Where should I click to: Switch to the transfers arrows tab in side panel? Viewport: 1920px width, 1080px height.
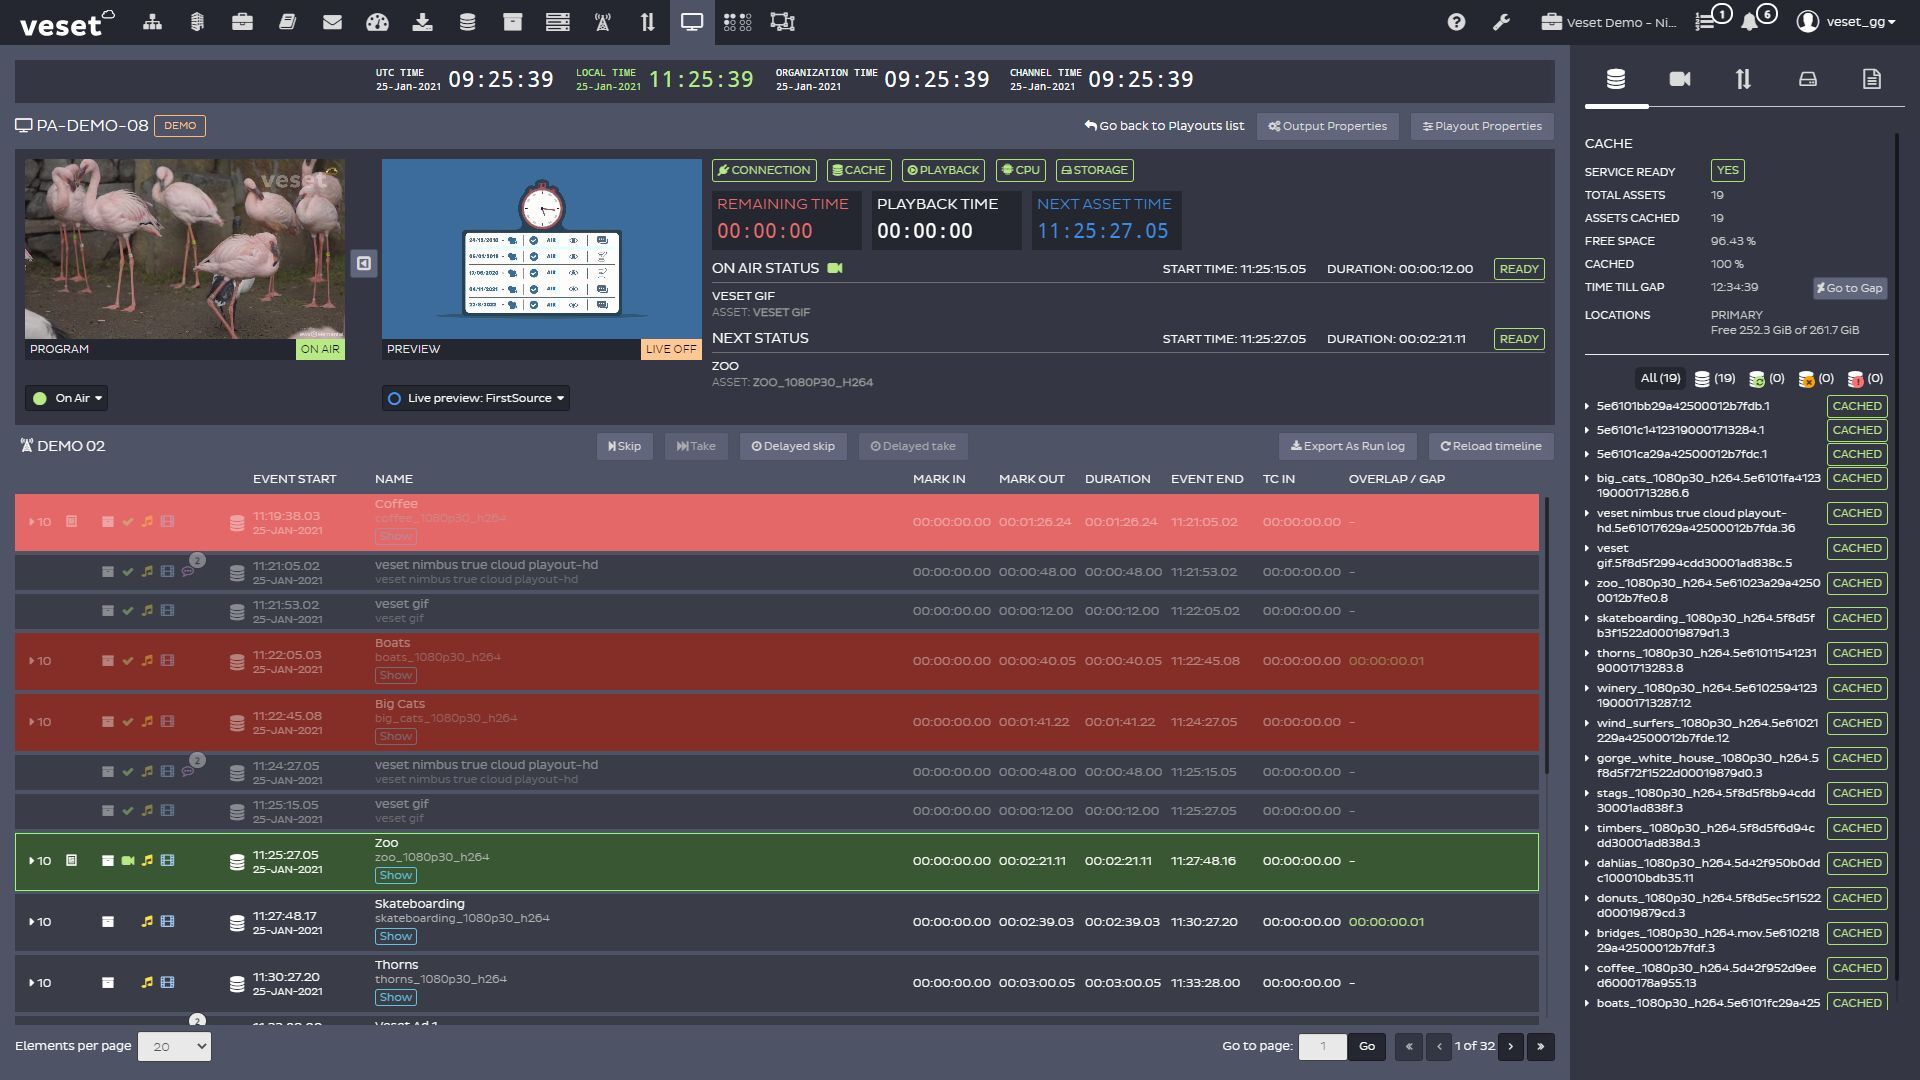[1743, 79]
